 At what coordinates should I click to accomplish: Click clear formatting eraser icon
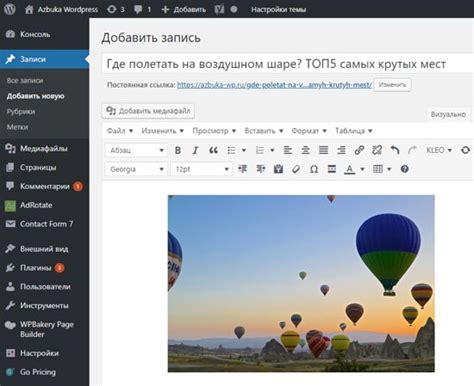coord(296,169)
